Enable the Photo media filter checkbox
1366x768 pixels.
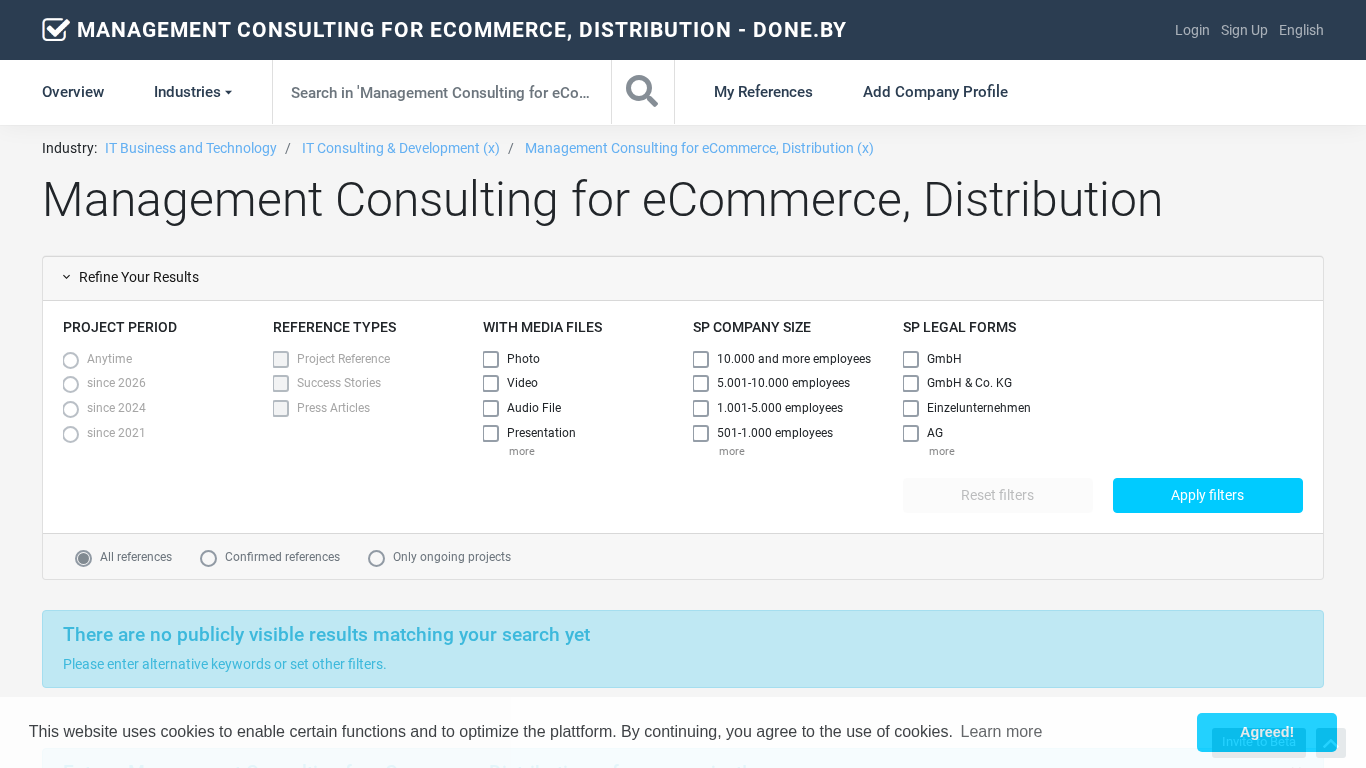(491, 359)
